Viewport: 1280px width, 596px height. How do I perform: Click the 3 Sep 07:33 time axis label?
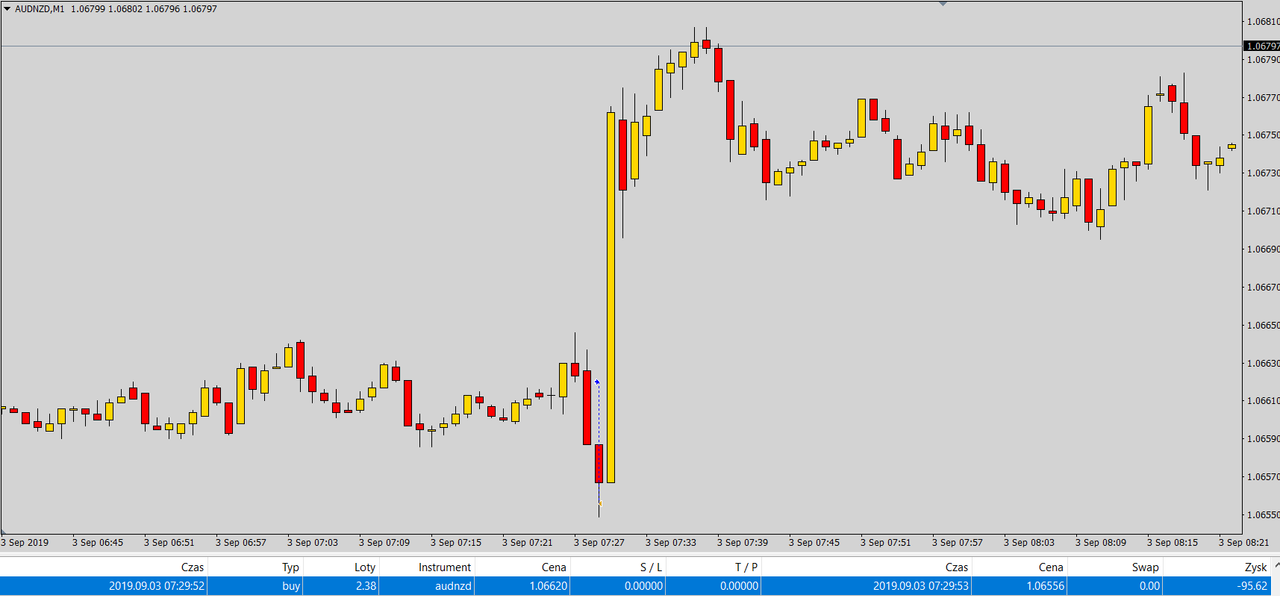pyautogui.click(x=671, y=542)
